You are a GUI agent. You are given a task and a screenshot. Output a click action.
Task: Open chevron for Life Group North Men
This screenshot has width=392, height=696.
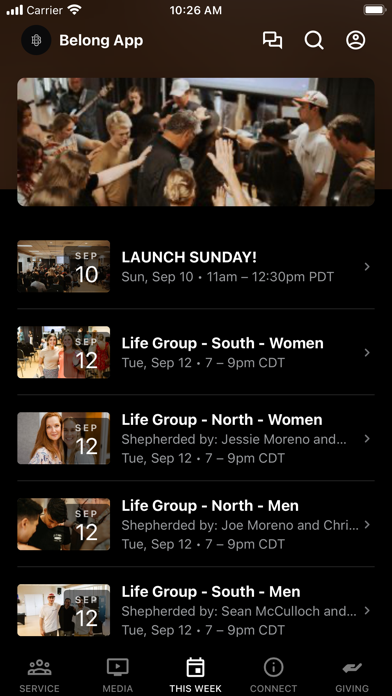click(367, 525)
